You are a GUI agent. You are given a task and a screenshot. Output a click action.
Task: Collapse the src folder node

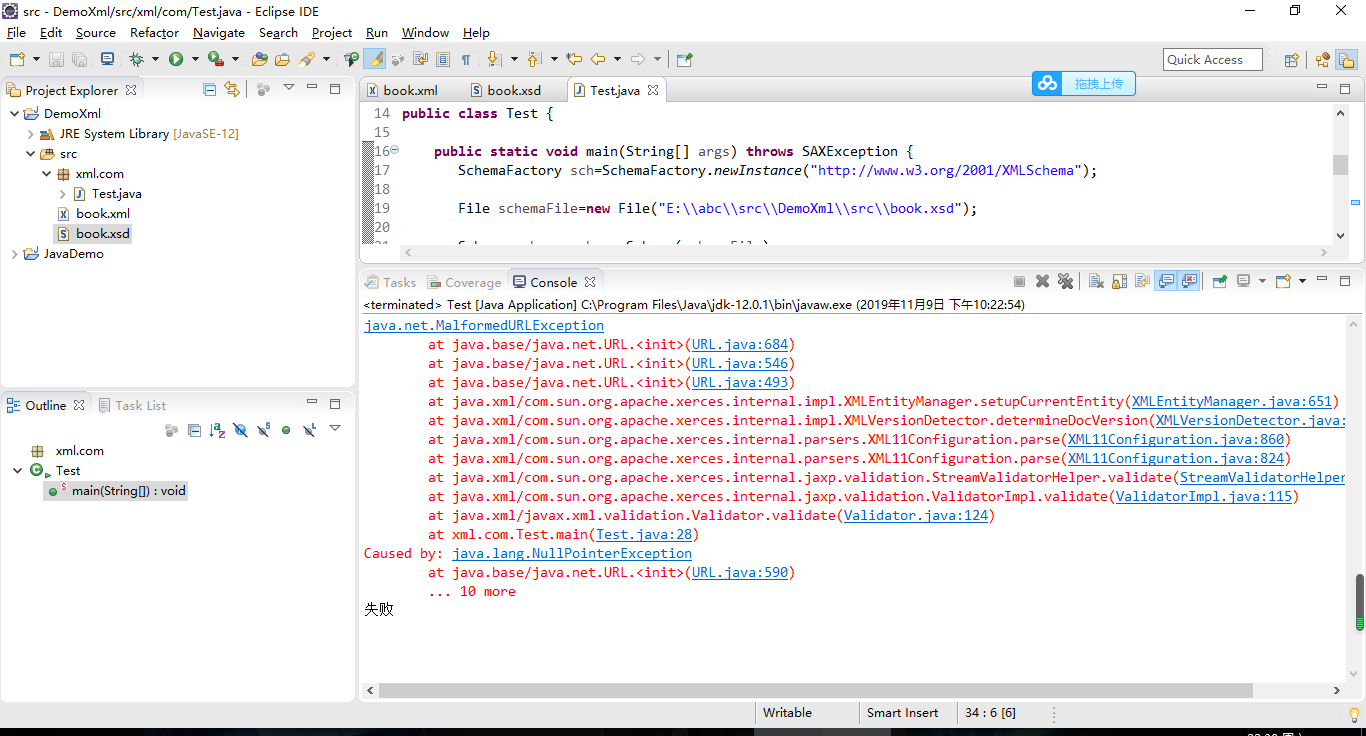30,153
